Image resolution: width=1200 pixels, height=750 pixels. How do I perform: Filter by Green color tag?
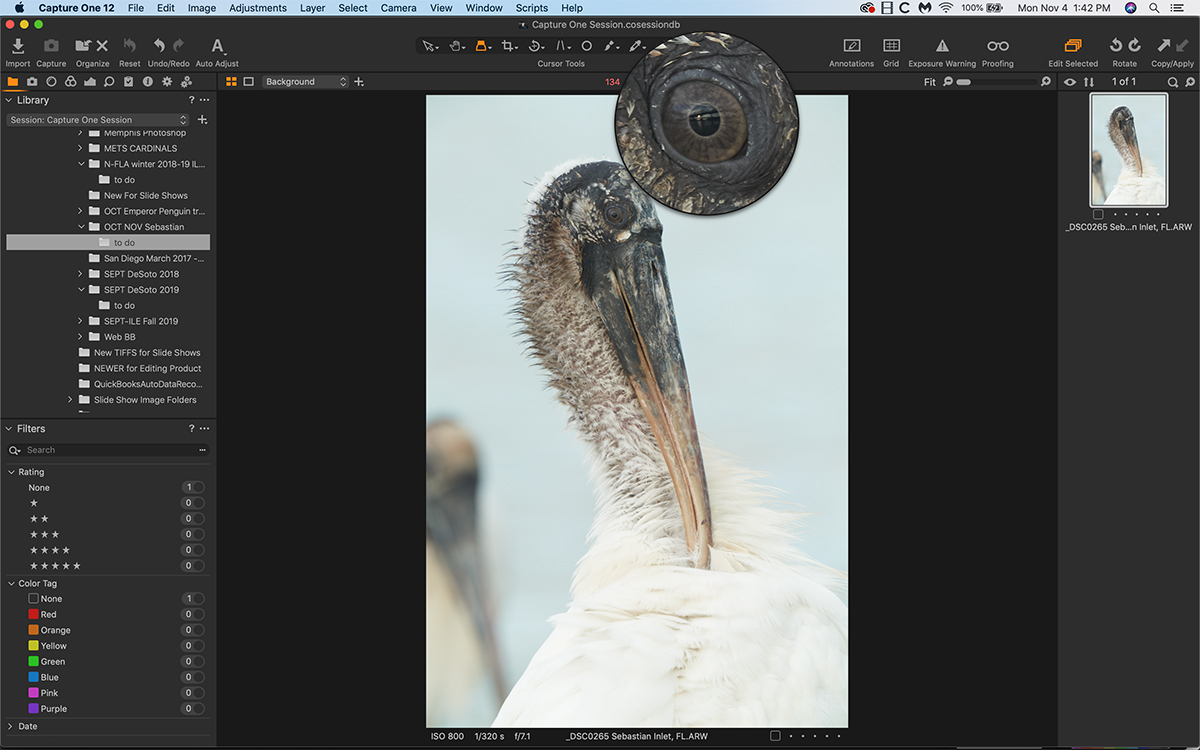[x=34, y=661]
